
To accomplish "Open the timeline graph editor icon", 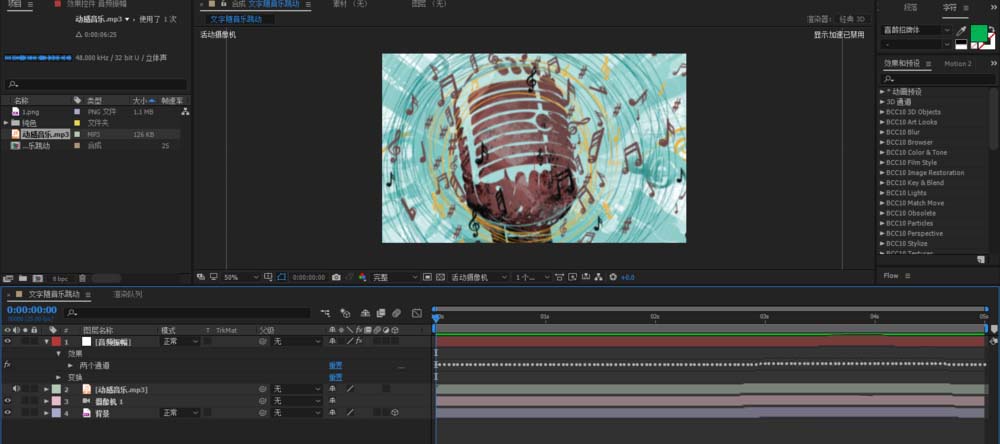I will click(416, 313).
